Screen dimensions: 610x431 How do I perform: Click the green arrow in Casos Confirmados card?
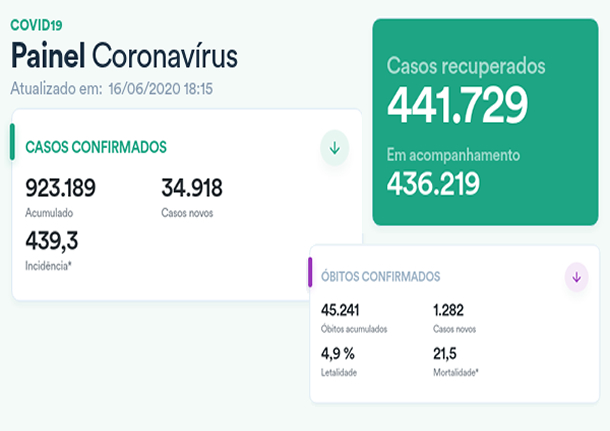[334, 148]
